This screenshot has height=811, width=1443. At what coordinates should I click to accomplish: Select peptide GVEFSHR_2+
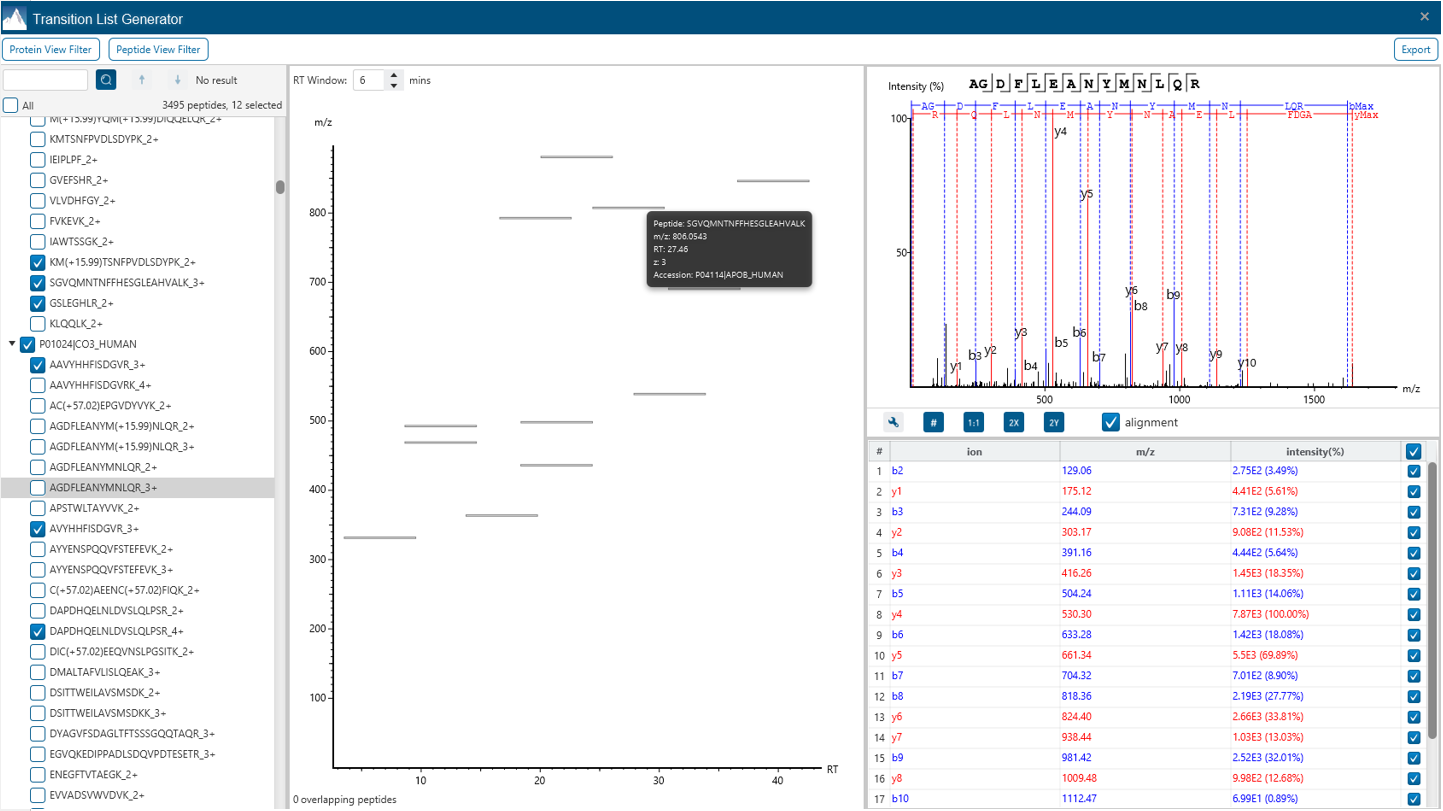click(x=77, y=180)
